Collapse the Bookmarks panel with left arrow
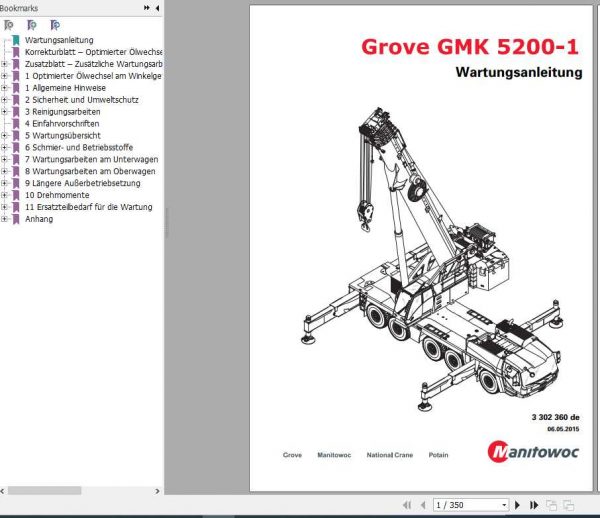 coord(157,8)
